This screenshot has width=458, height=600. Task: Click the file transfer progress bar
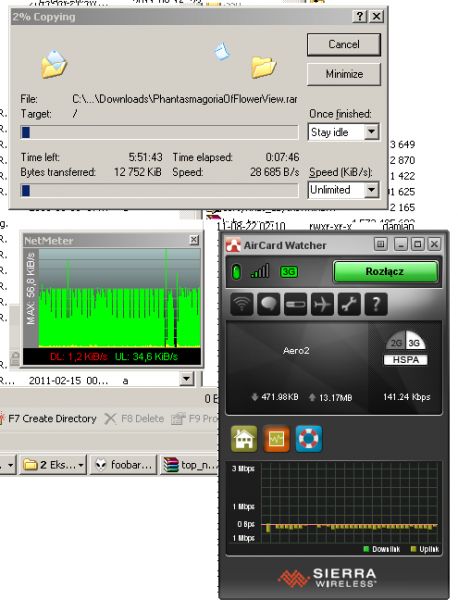coord(159,132)
